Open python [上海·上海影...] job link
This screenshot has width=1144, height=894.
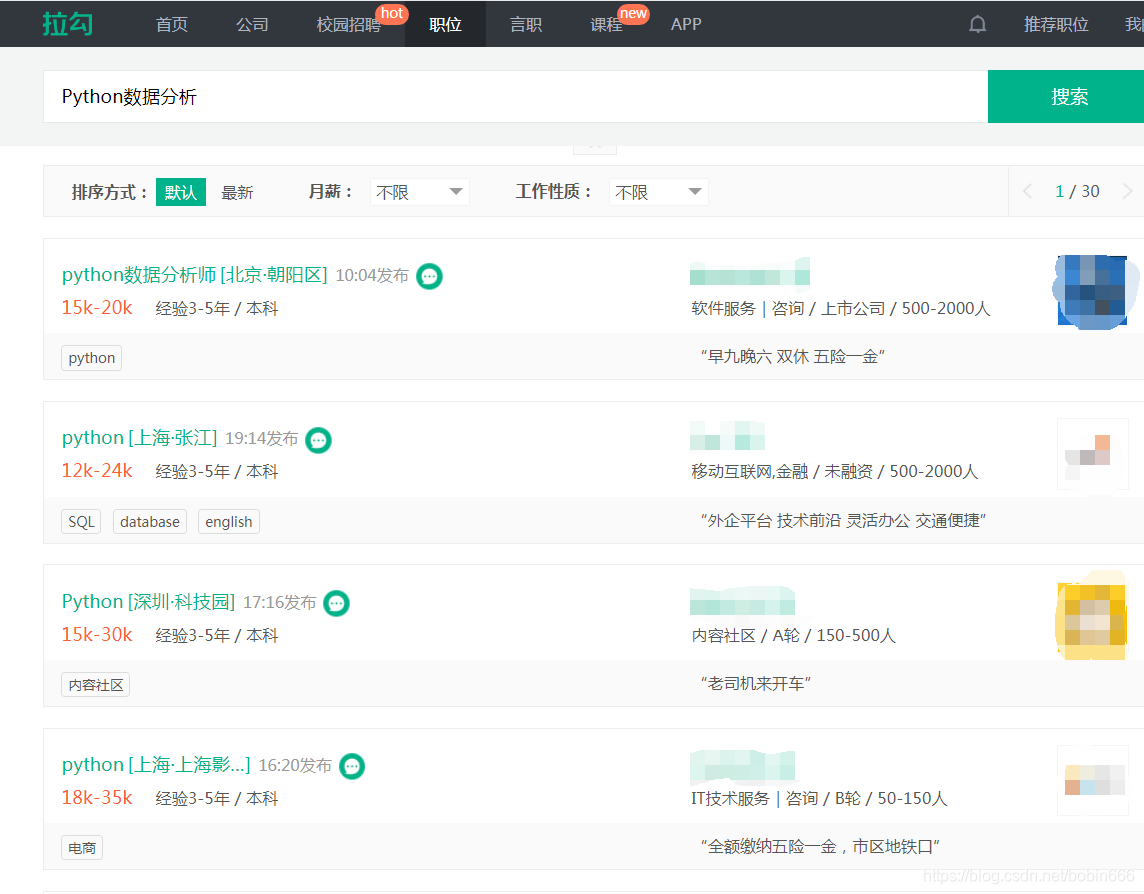click(x=156, y=764)
